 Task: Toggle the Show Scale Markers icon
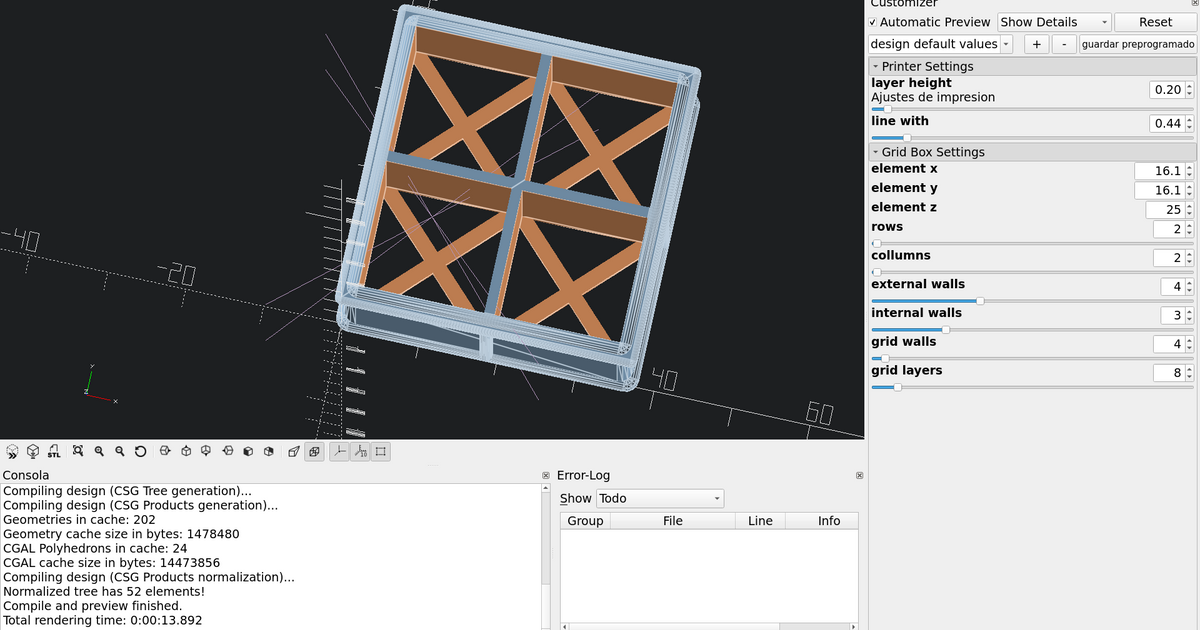[361, 451]
